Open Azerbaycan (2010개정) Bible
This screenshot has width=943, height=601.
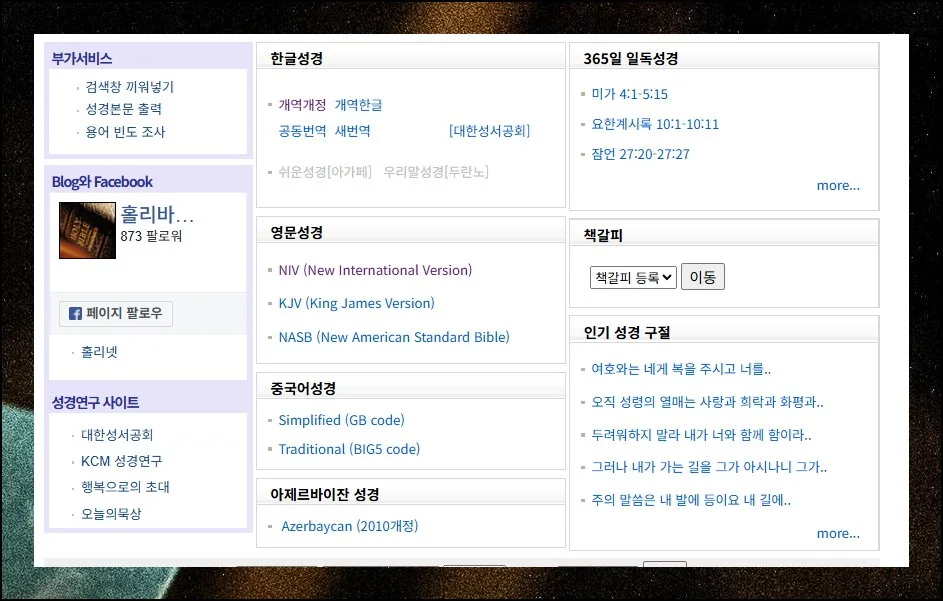coord(349,526)
